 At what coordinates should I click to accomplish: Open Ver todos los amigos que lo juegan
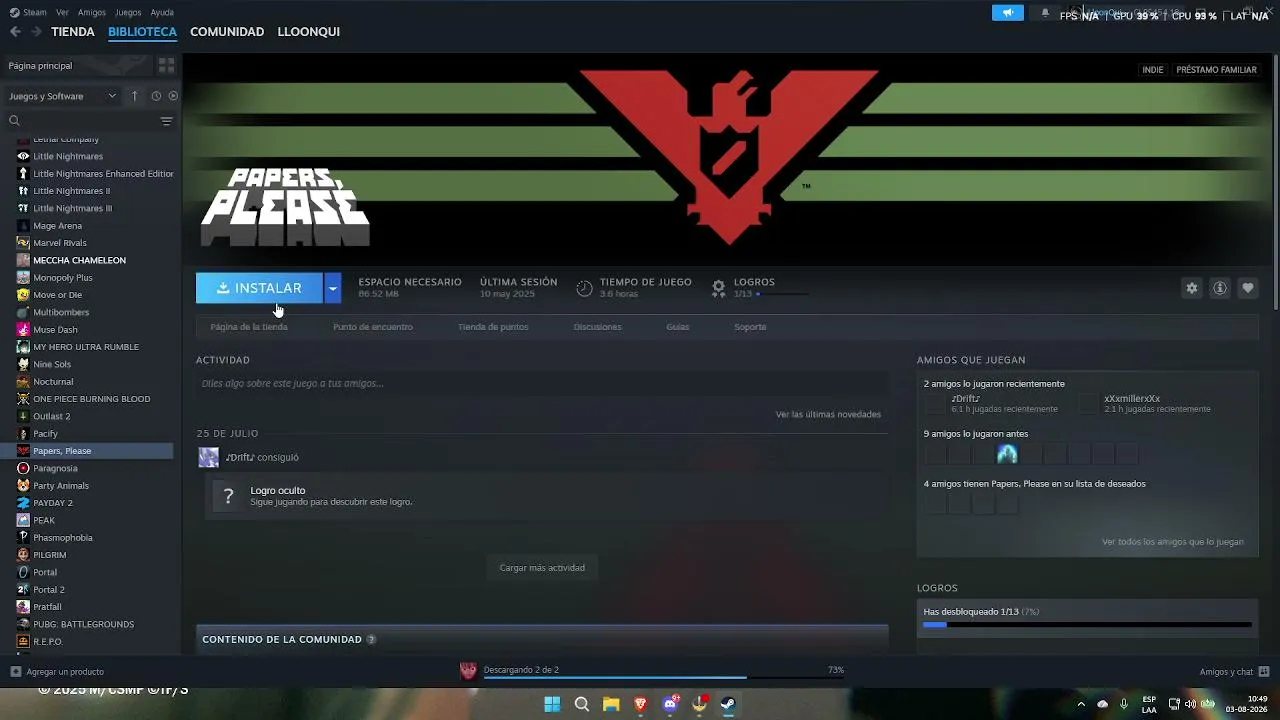[x=1173, y=542]
